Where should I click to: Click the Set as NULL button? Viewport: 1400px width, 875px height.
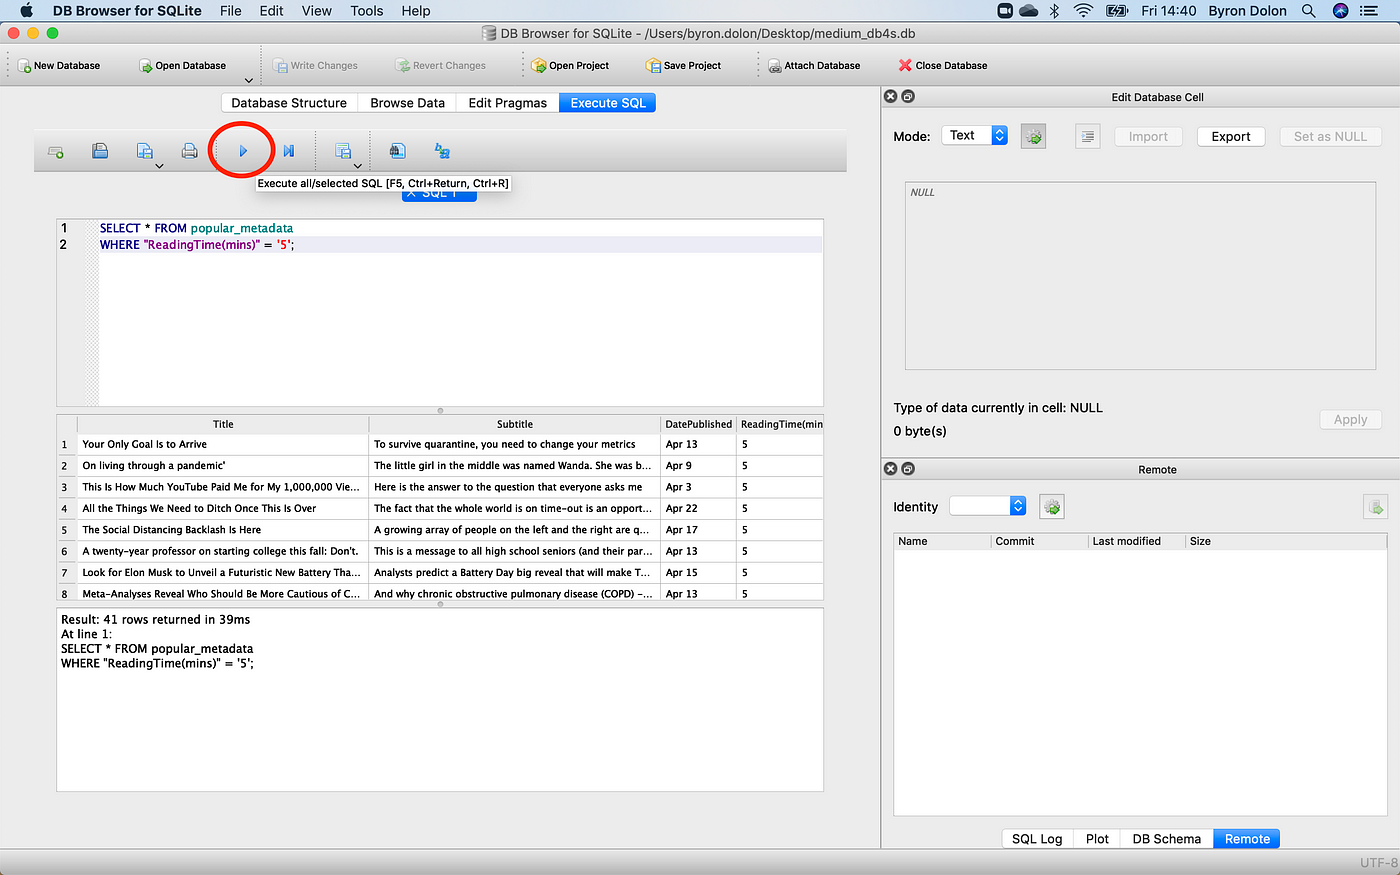1330,137
